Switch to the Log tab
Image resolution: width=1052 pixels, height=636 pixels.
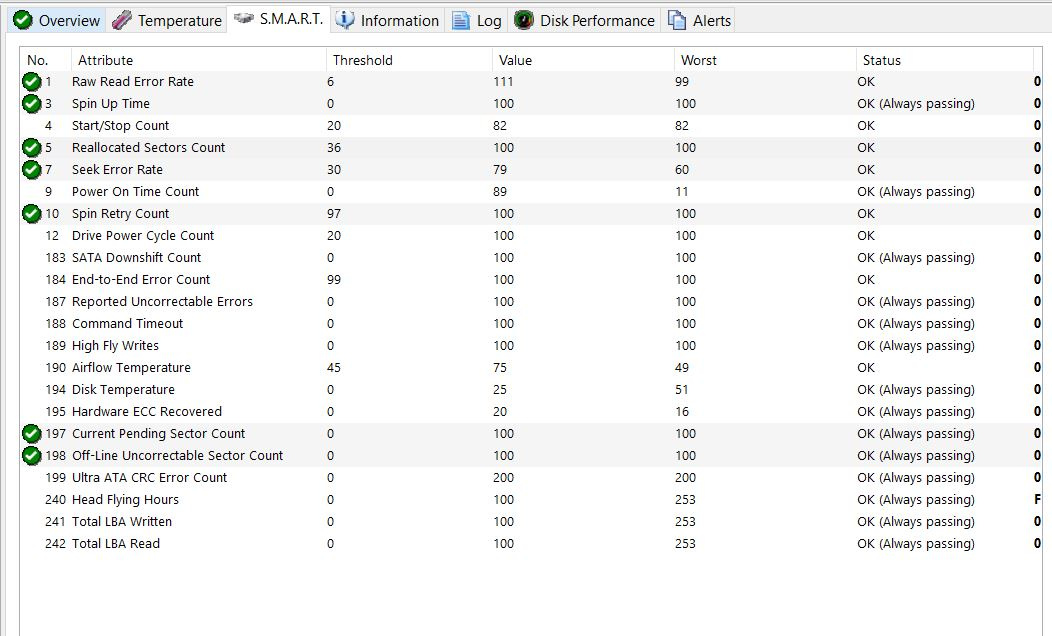[x=477, y=20]
